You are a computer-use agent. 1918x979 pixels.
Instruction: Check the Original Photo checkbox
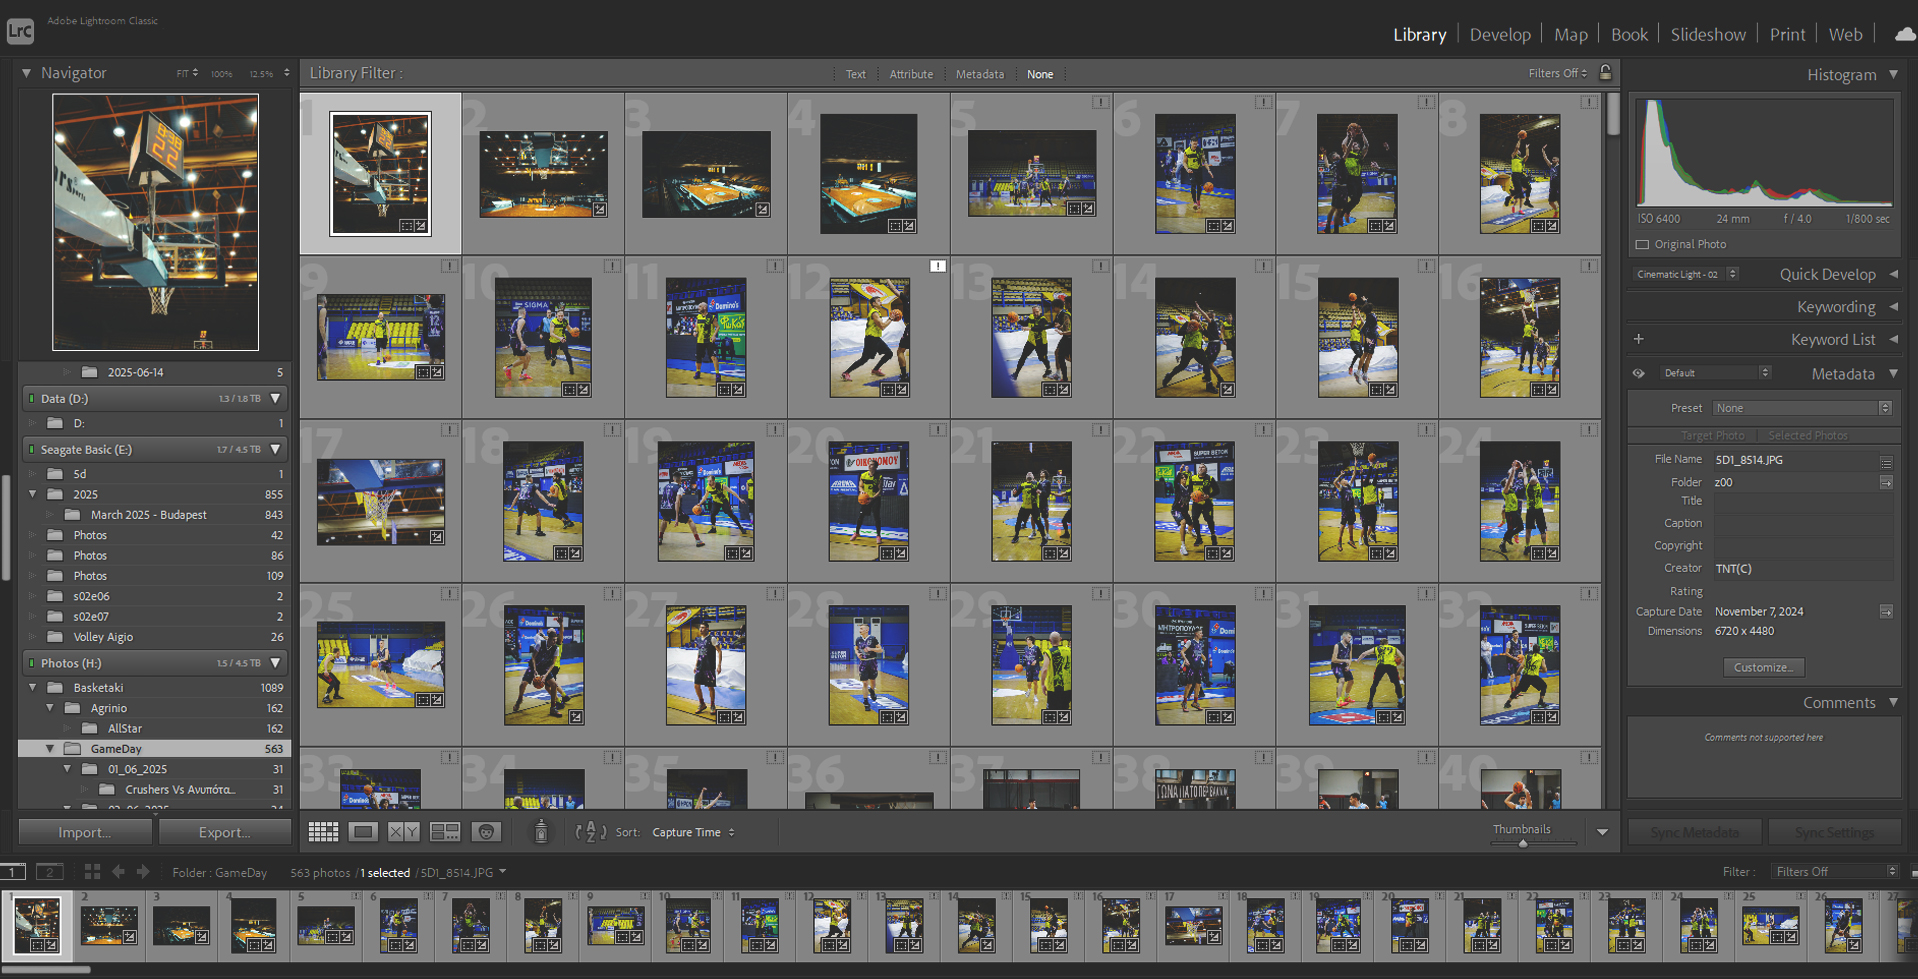coord(1641,244)
